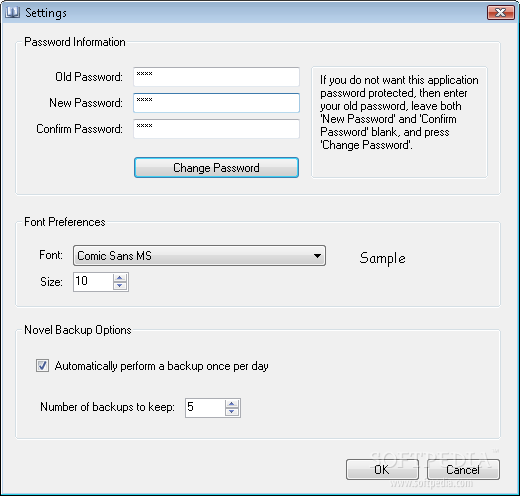Confirm settings with OK button
The image size is (520, 496).
pos(382,469)
